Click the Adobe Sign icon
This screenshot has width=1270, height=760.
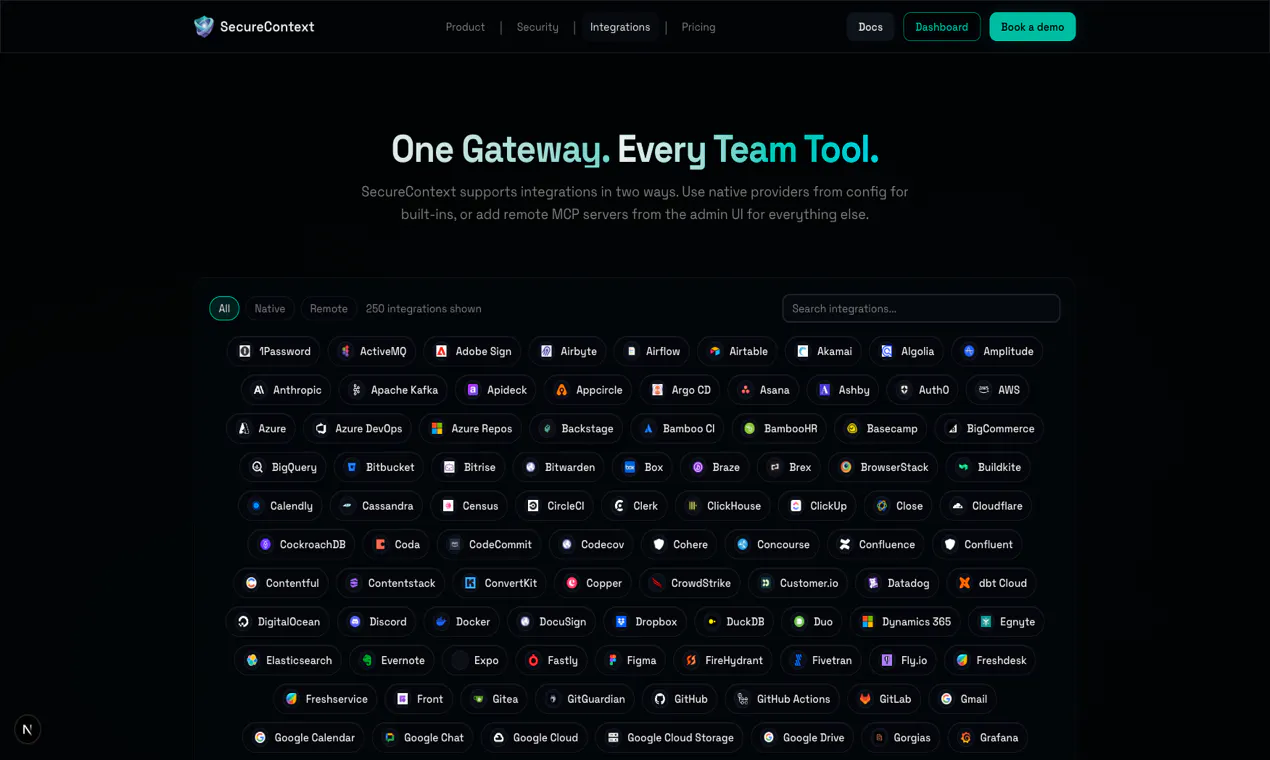coord(441,352)
